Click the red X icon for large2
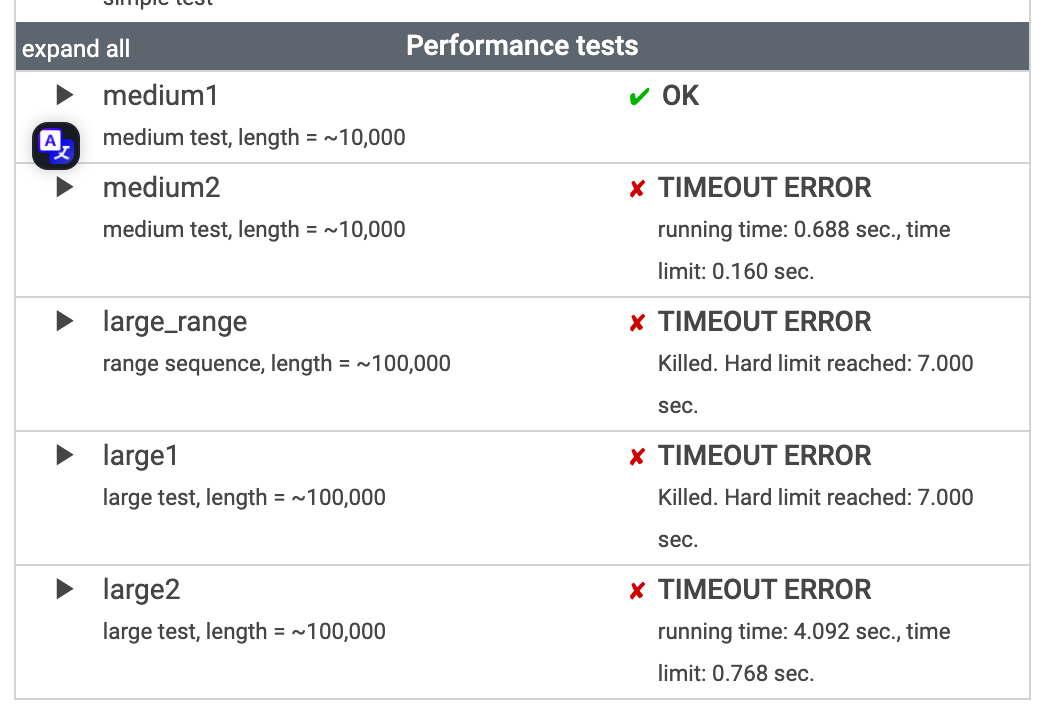The height and width of the screenshot is (716, 1050). [637, 591]
